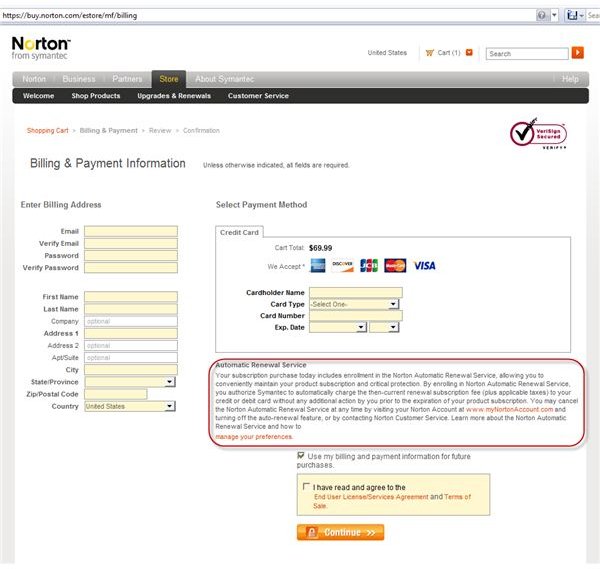Viewport: 600px width, 569px height.
Task: Check 'I have read and agree' checkbox
Action: pyautogui.click(x=306, y=486)
